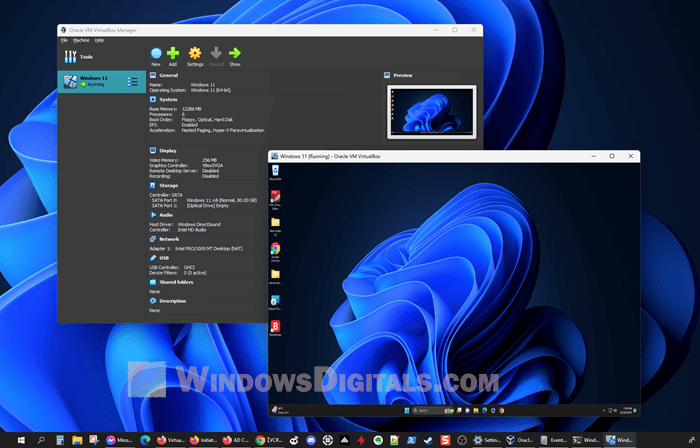Open the Windows 11 machine's list menu icon

coord(133,82)
